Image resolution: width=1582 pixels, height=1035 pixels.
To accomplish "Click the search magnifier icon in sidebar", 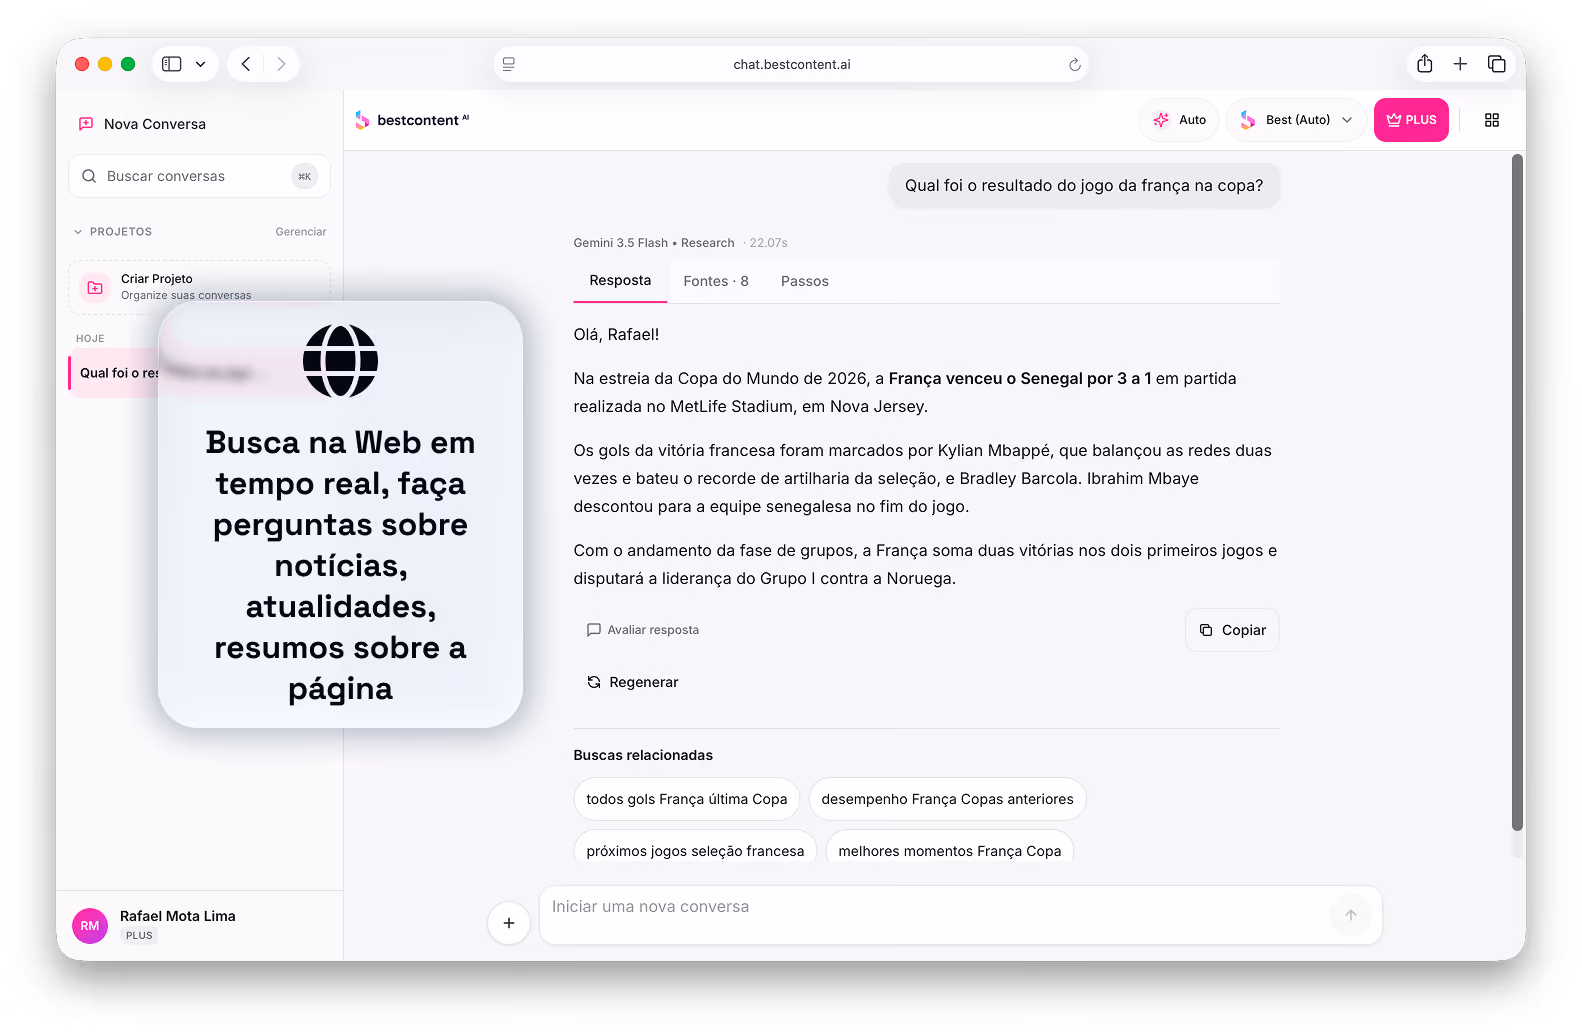I will pos(89,176).
